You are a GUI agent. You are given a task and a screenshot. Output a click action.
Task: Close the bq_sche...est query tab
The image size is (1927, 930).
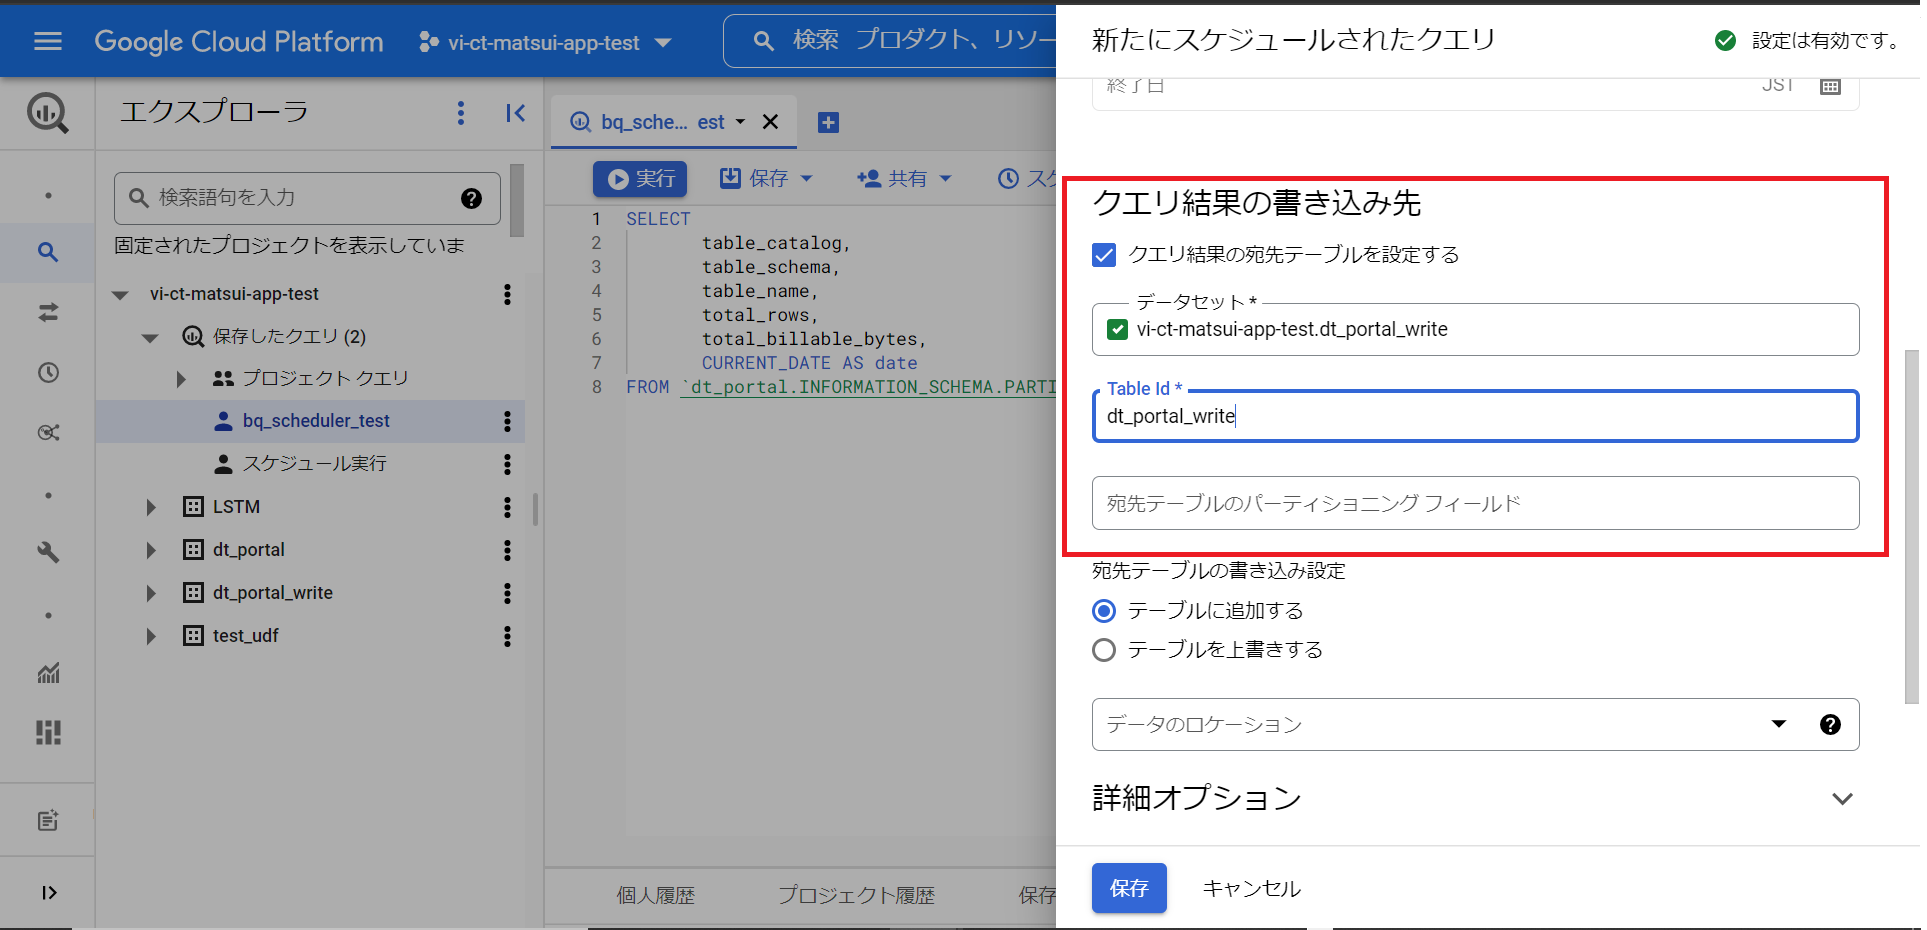[x=770, y=122]
